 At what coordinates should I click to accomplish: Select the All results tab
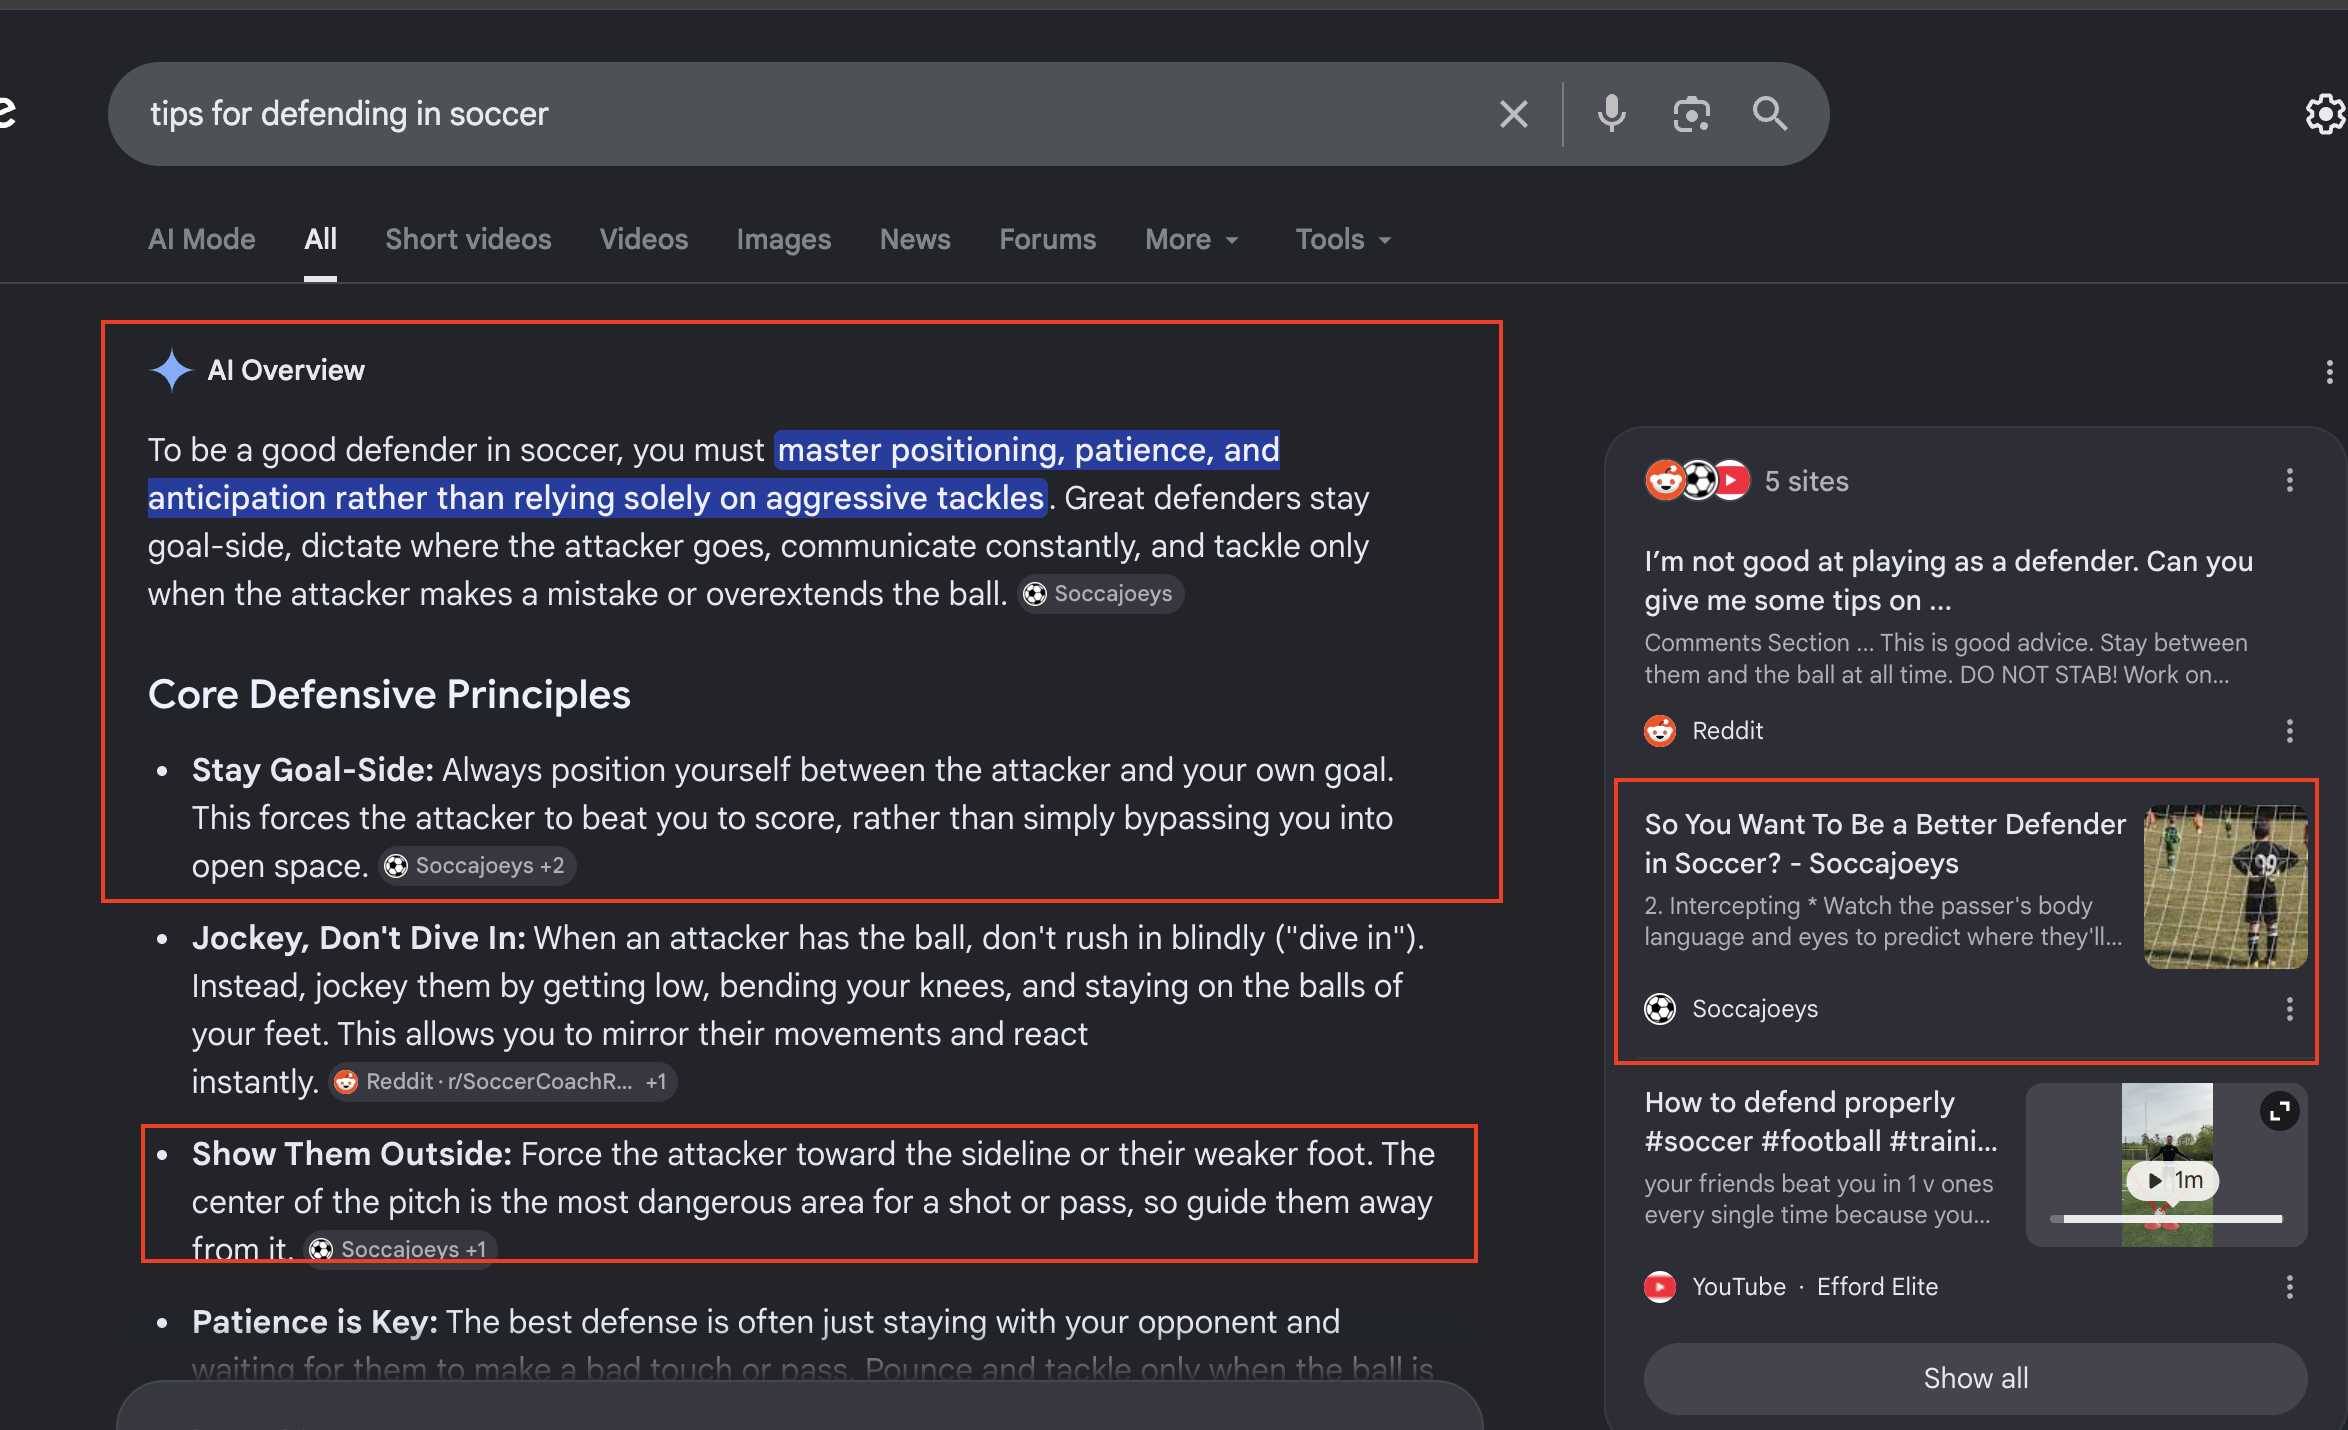(x=320, y=240)
